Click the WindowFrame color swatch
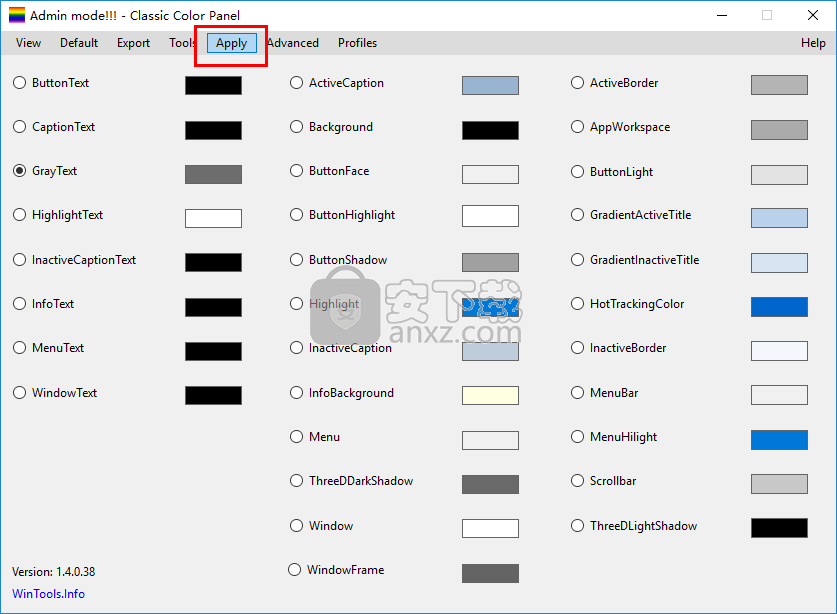Screen dimensions: 837x614 (x=490, y=573)
